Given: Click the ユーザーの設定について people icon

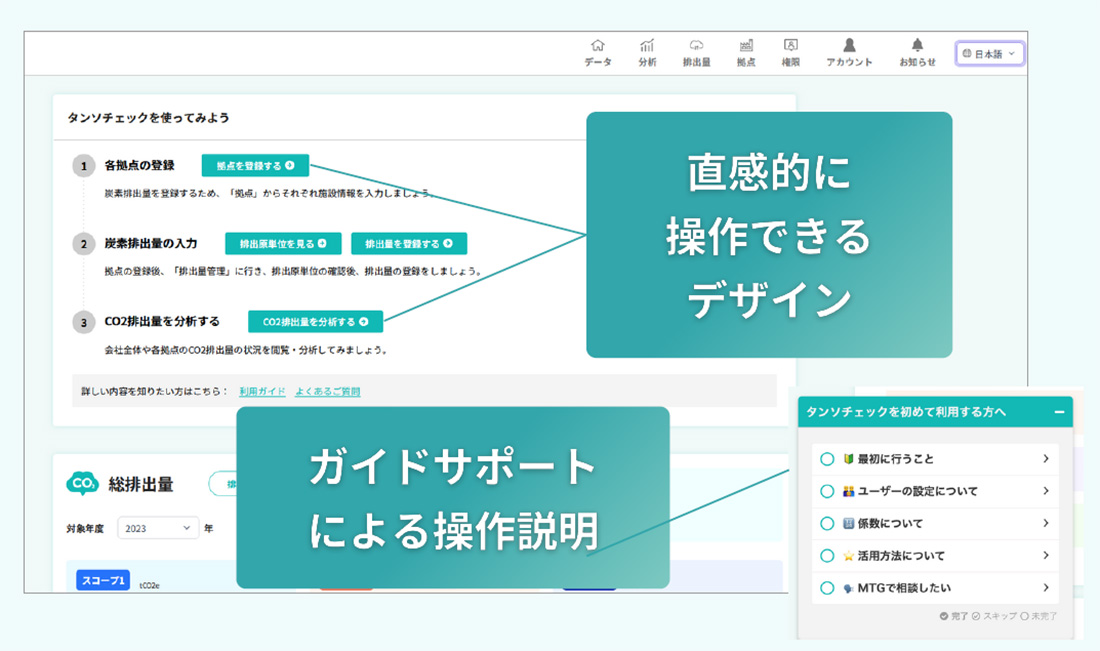Looking at the screenshot, I should (x=848, y=491).
